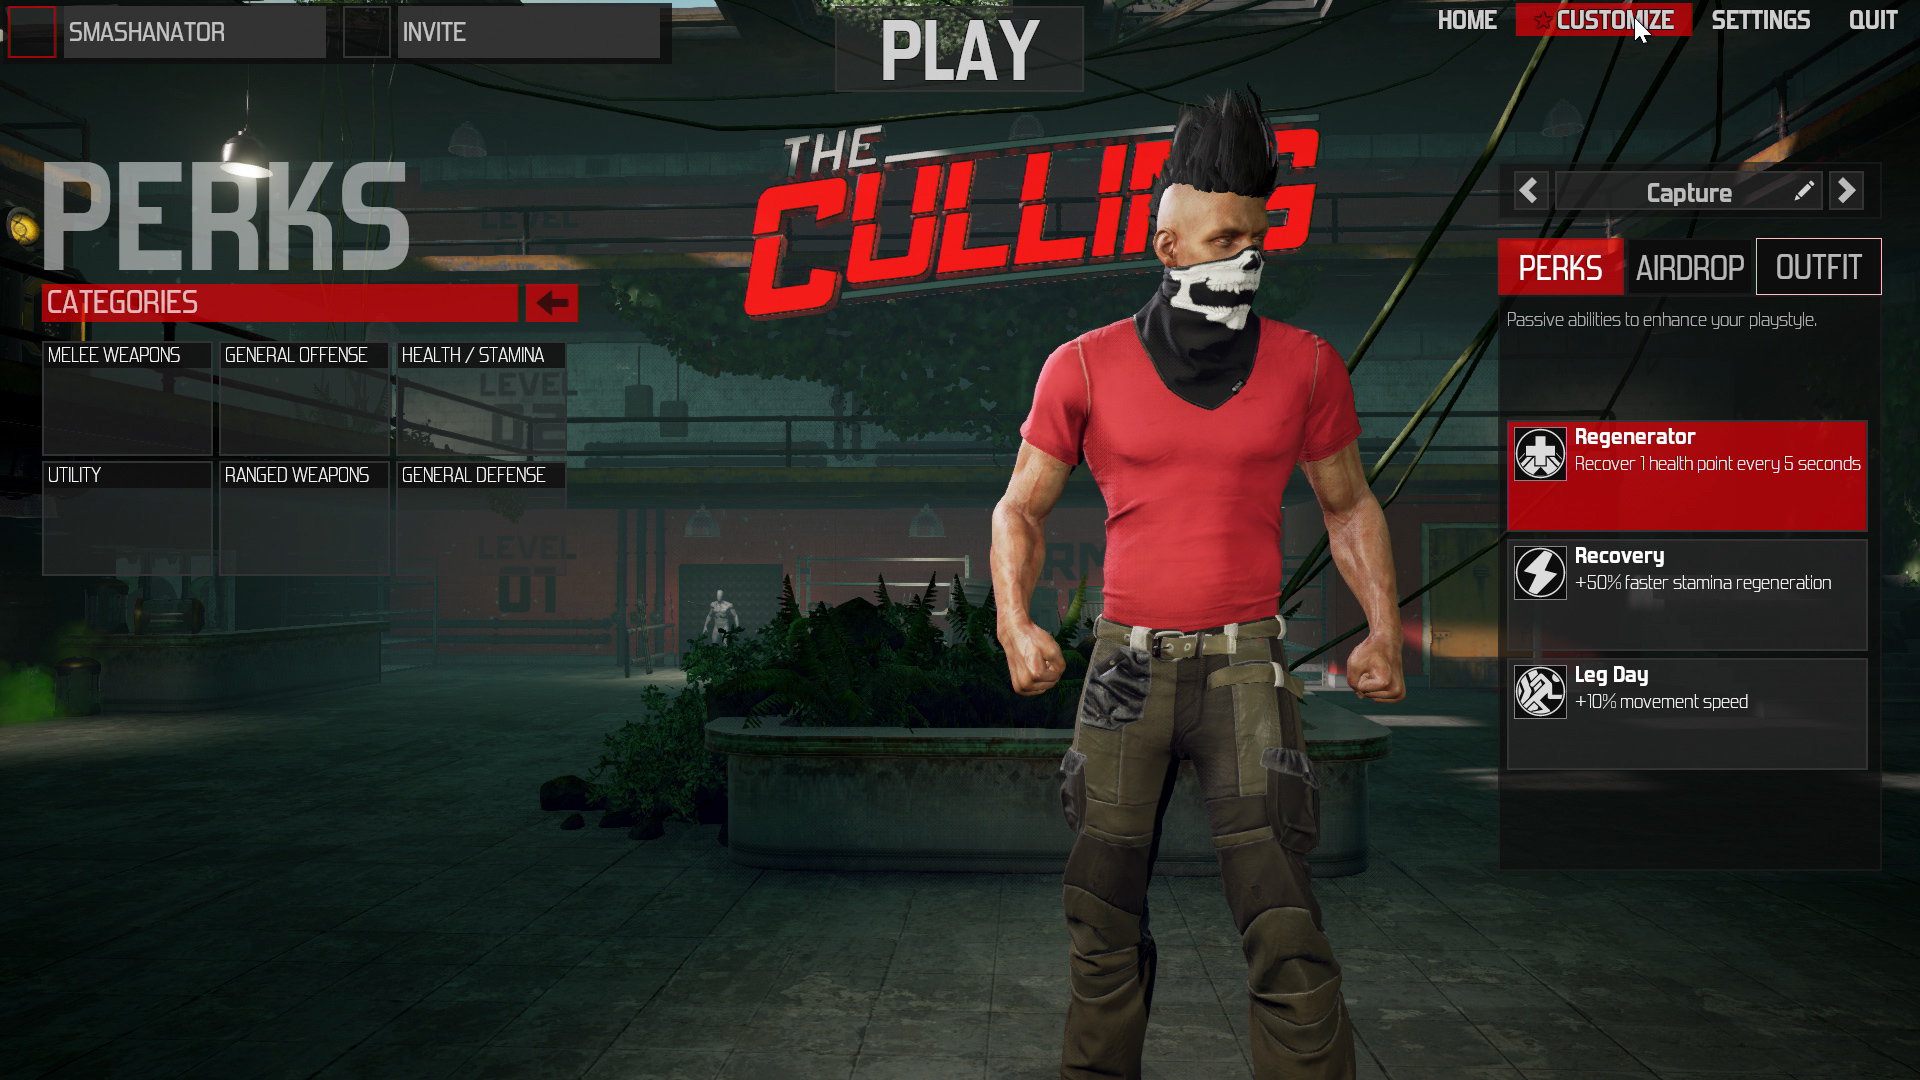Toggle the Utility category selection
1920x1080 pixels.
[127, 516]
